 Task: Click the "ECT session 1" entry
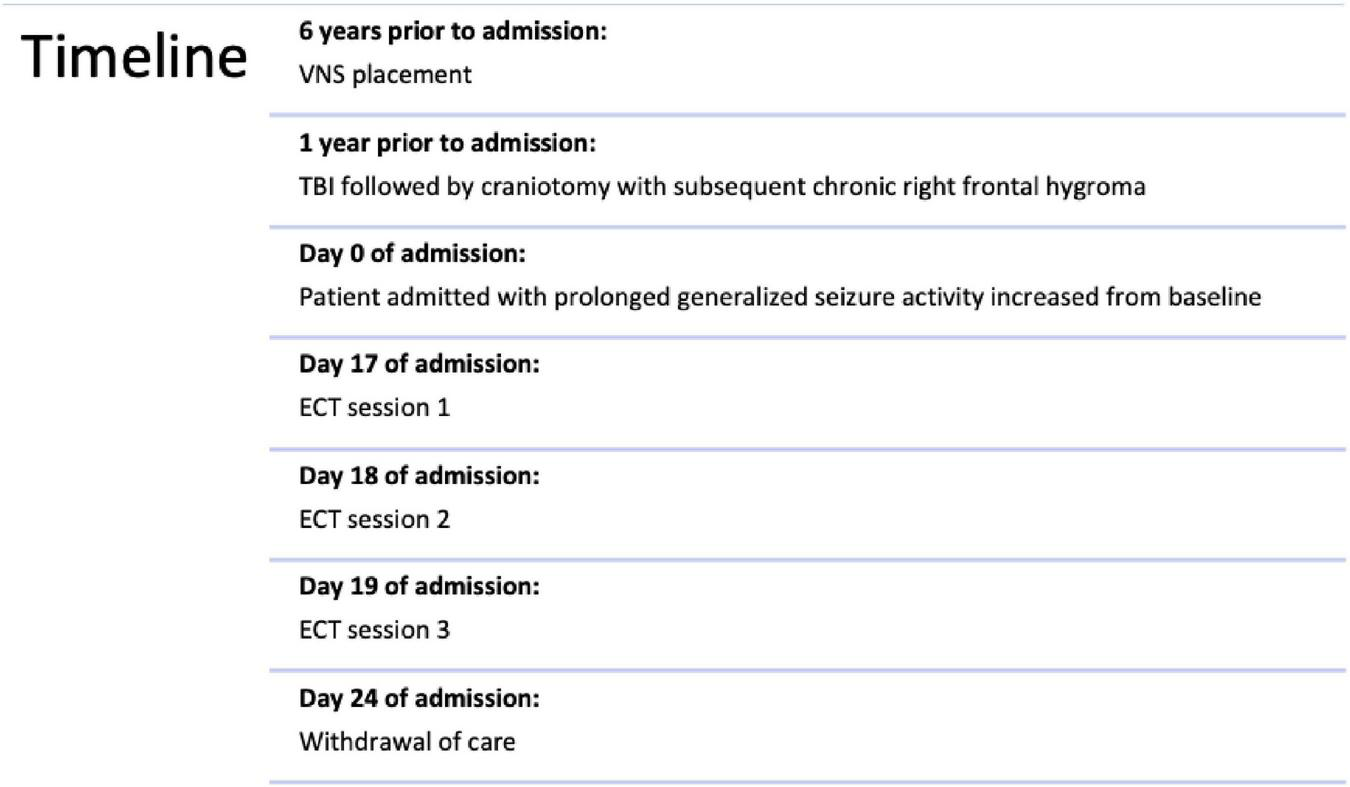375,408
